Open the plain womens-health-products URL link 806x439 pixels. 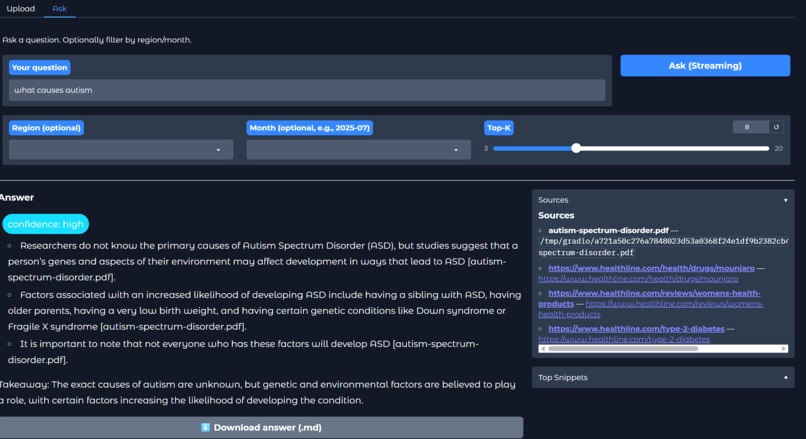click(x=651, y=309)
